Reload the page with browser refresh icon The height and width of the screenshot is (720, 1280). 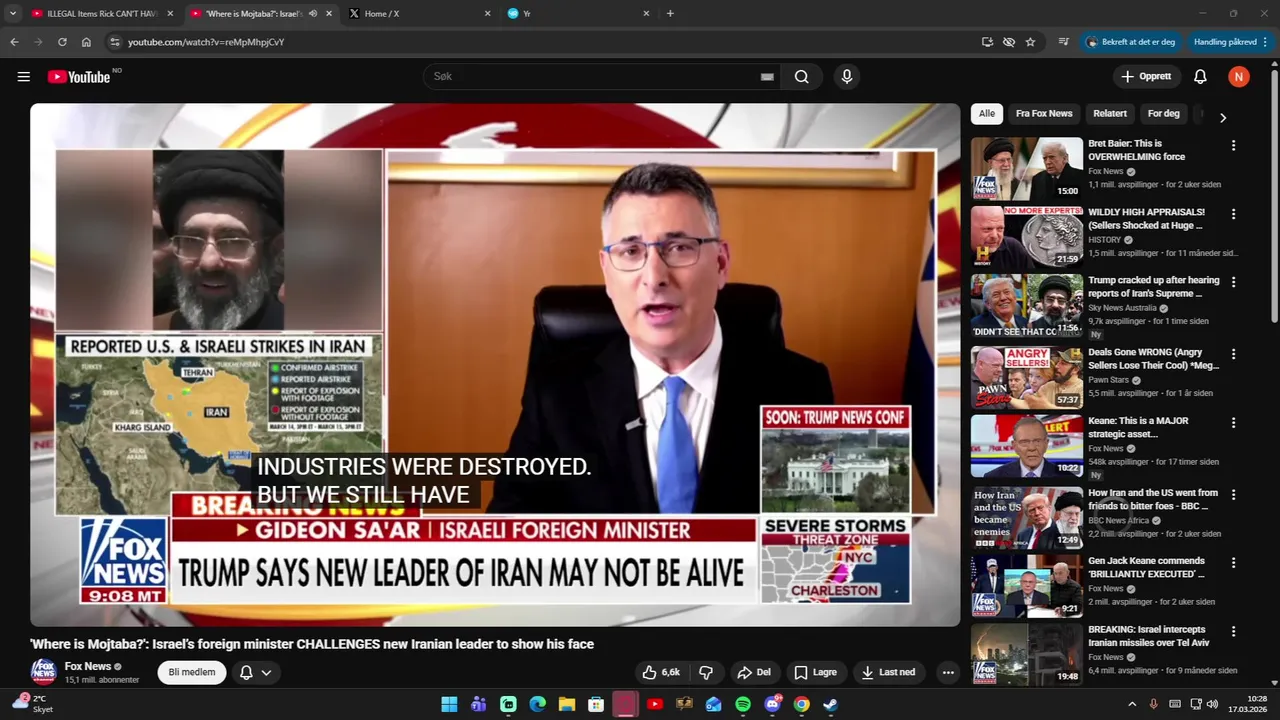[62, 42]
